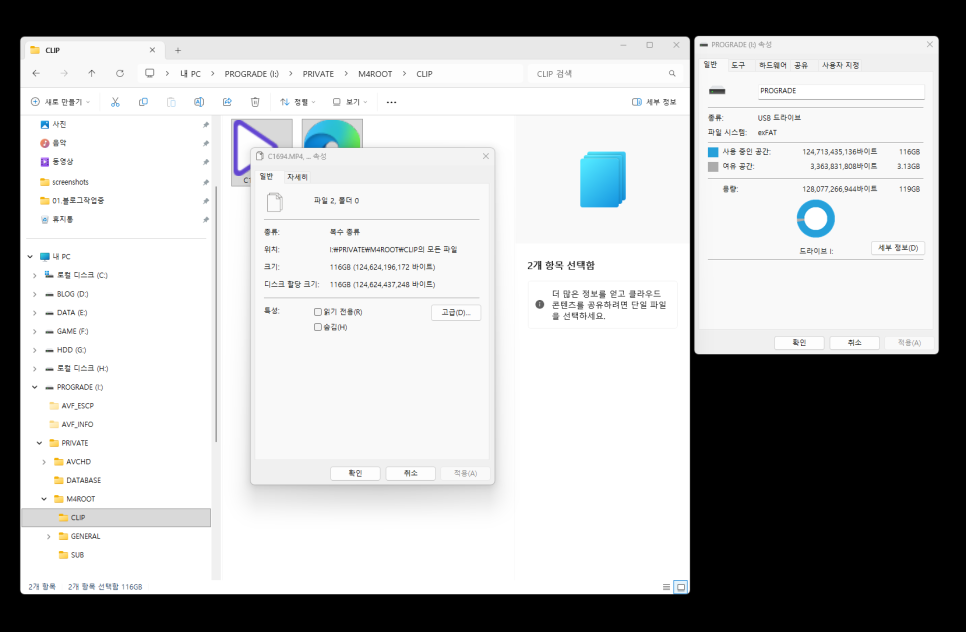Click the Share icon in toolbar
The width and height of the screenshot is (966, 632).
click(x=227, y=102)
